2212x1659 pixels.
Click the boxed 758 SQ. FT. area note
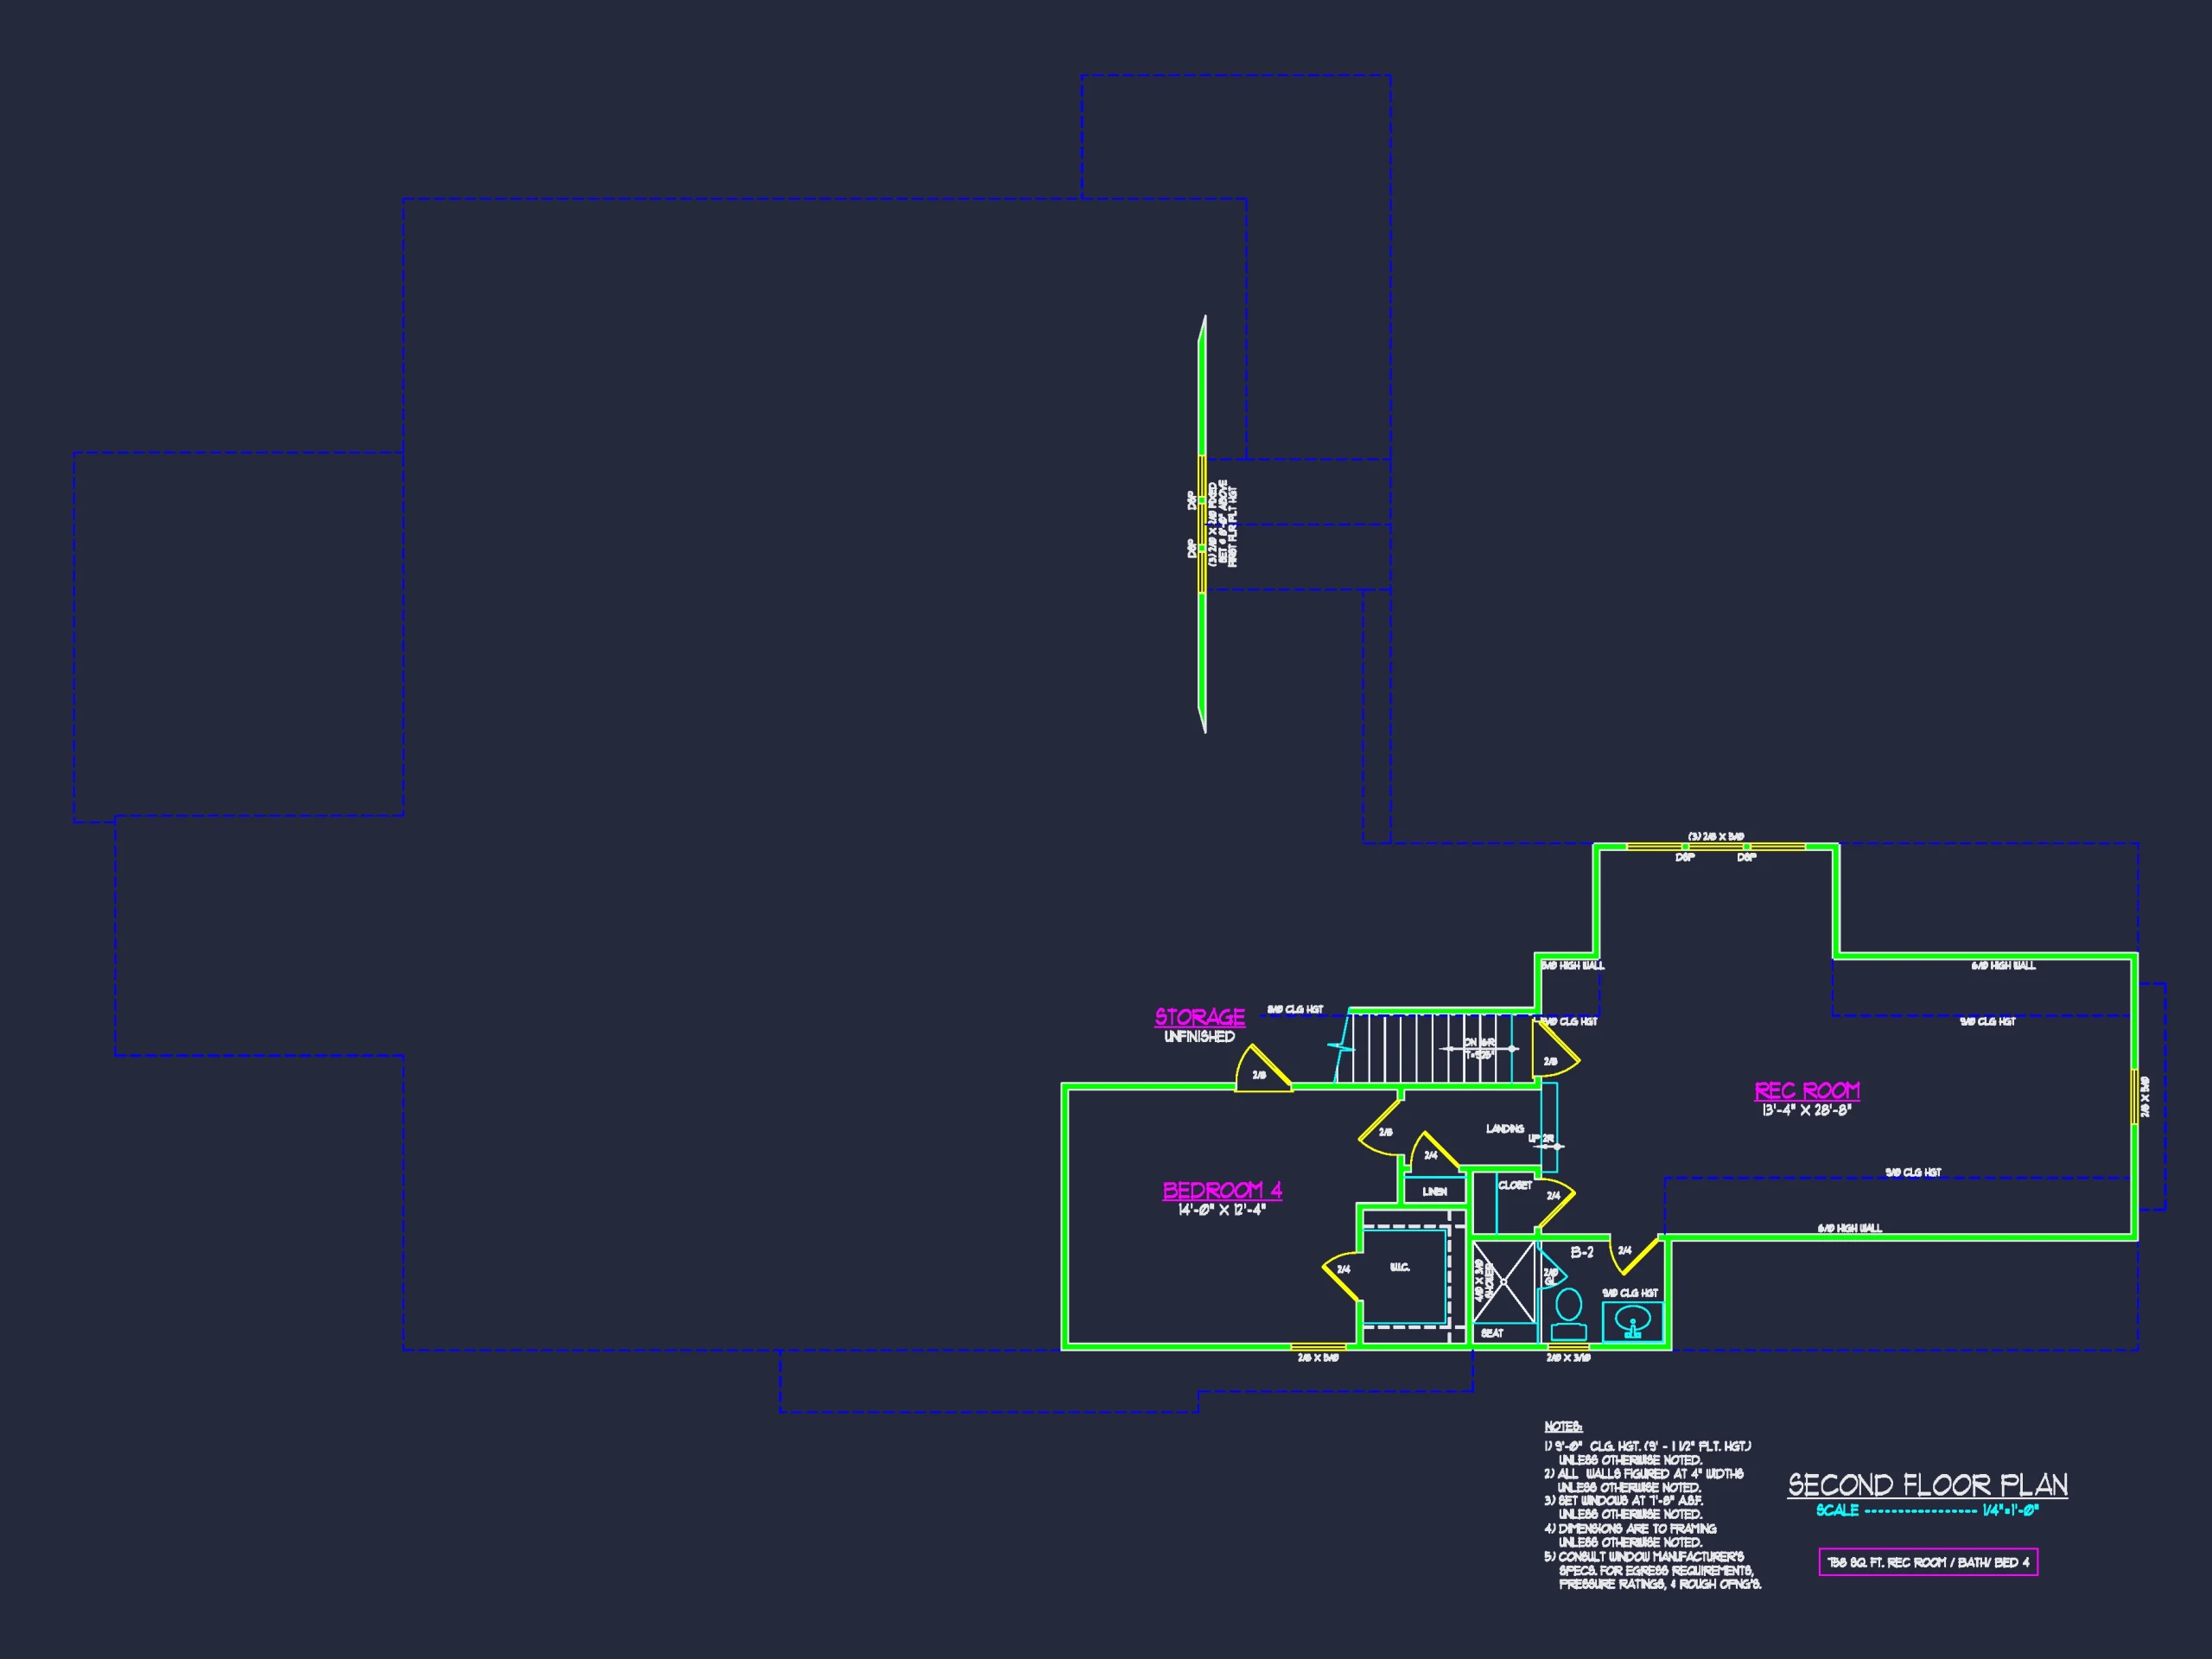(1928, 1562)
